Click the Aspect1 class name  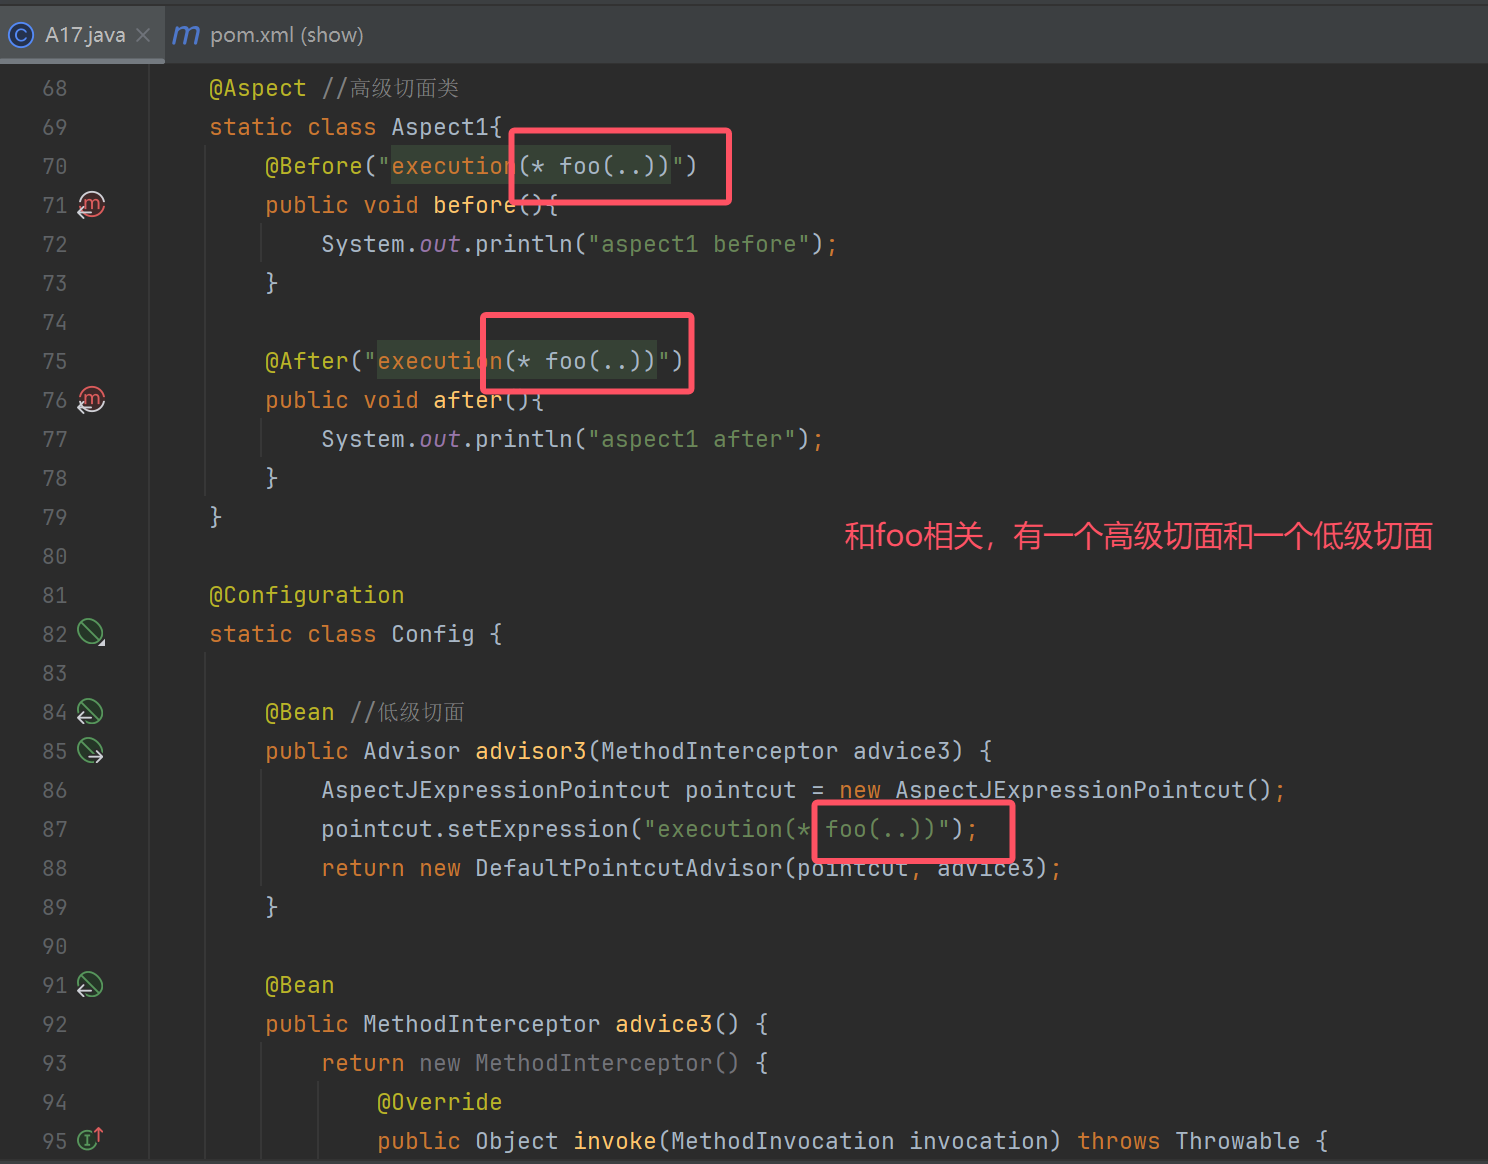click(440, 127)
